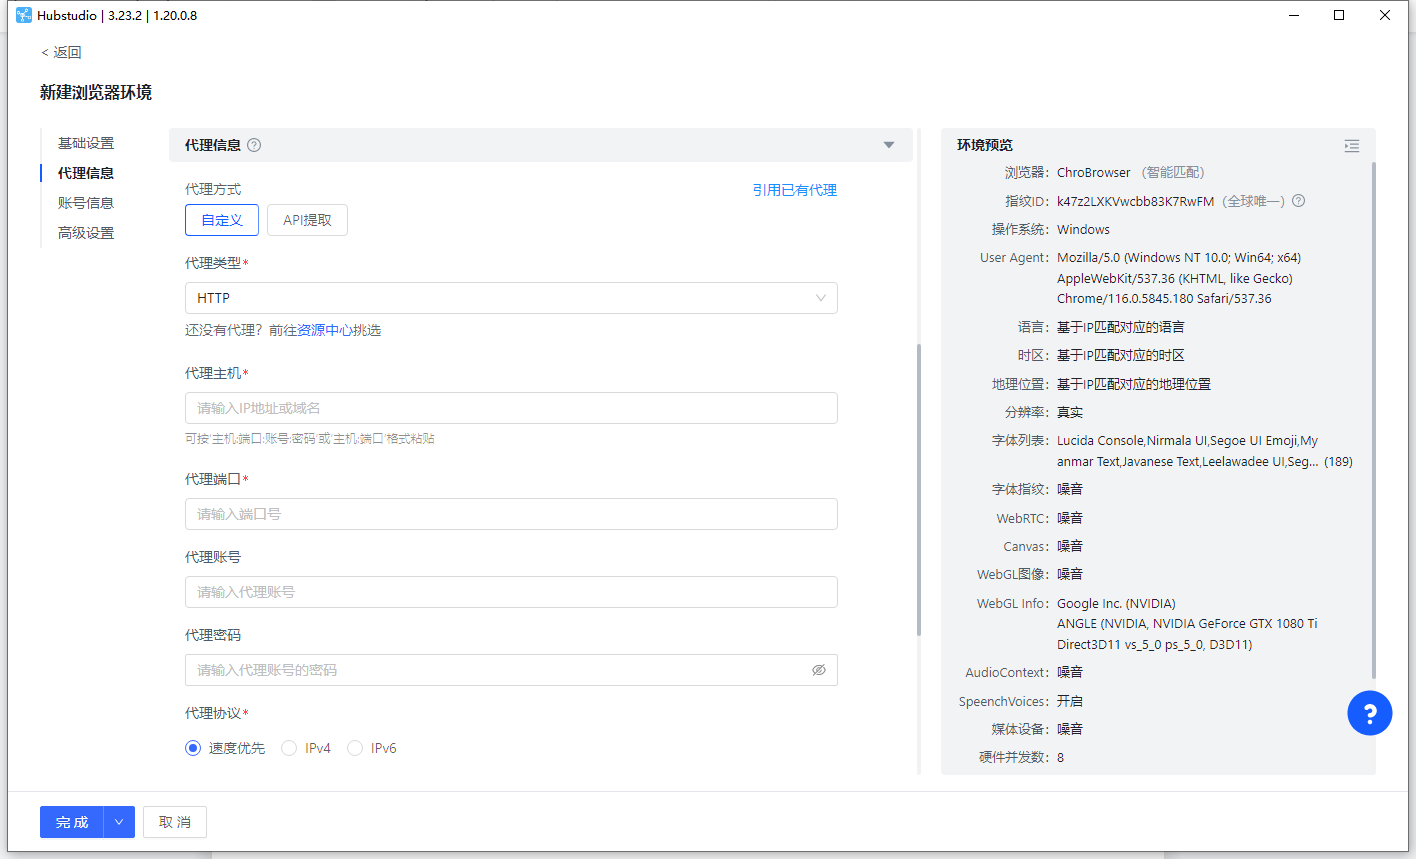Screen dimensions: 1416x859
Task: Click the 分辨率 真实 value
Action: [x=1070, y=412]
